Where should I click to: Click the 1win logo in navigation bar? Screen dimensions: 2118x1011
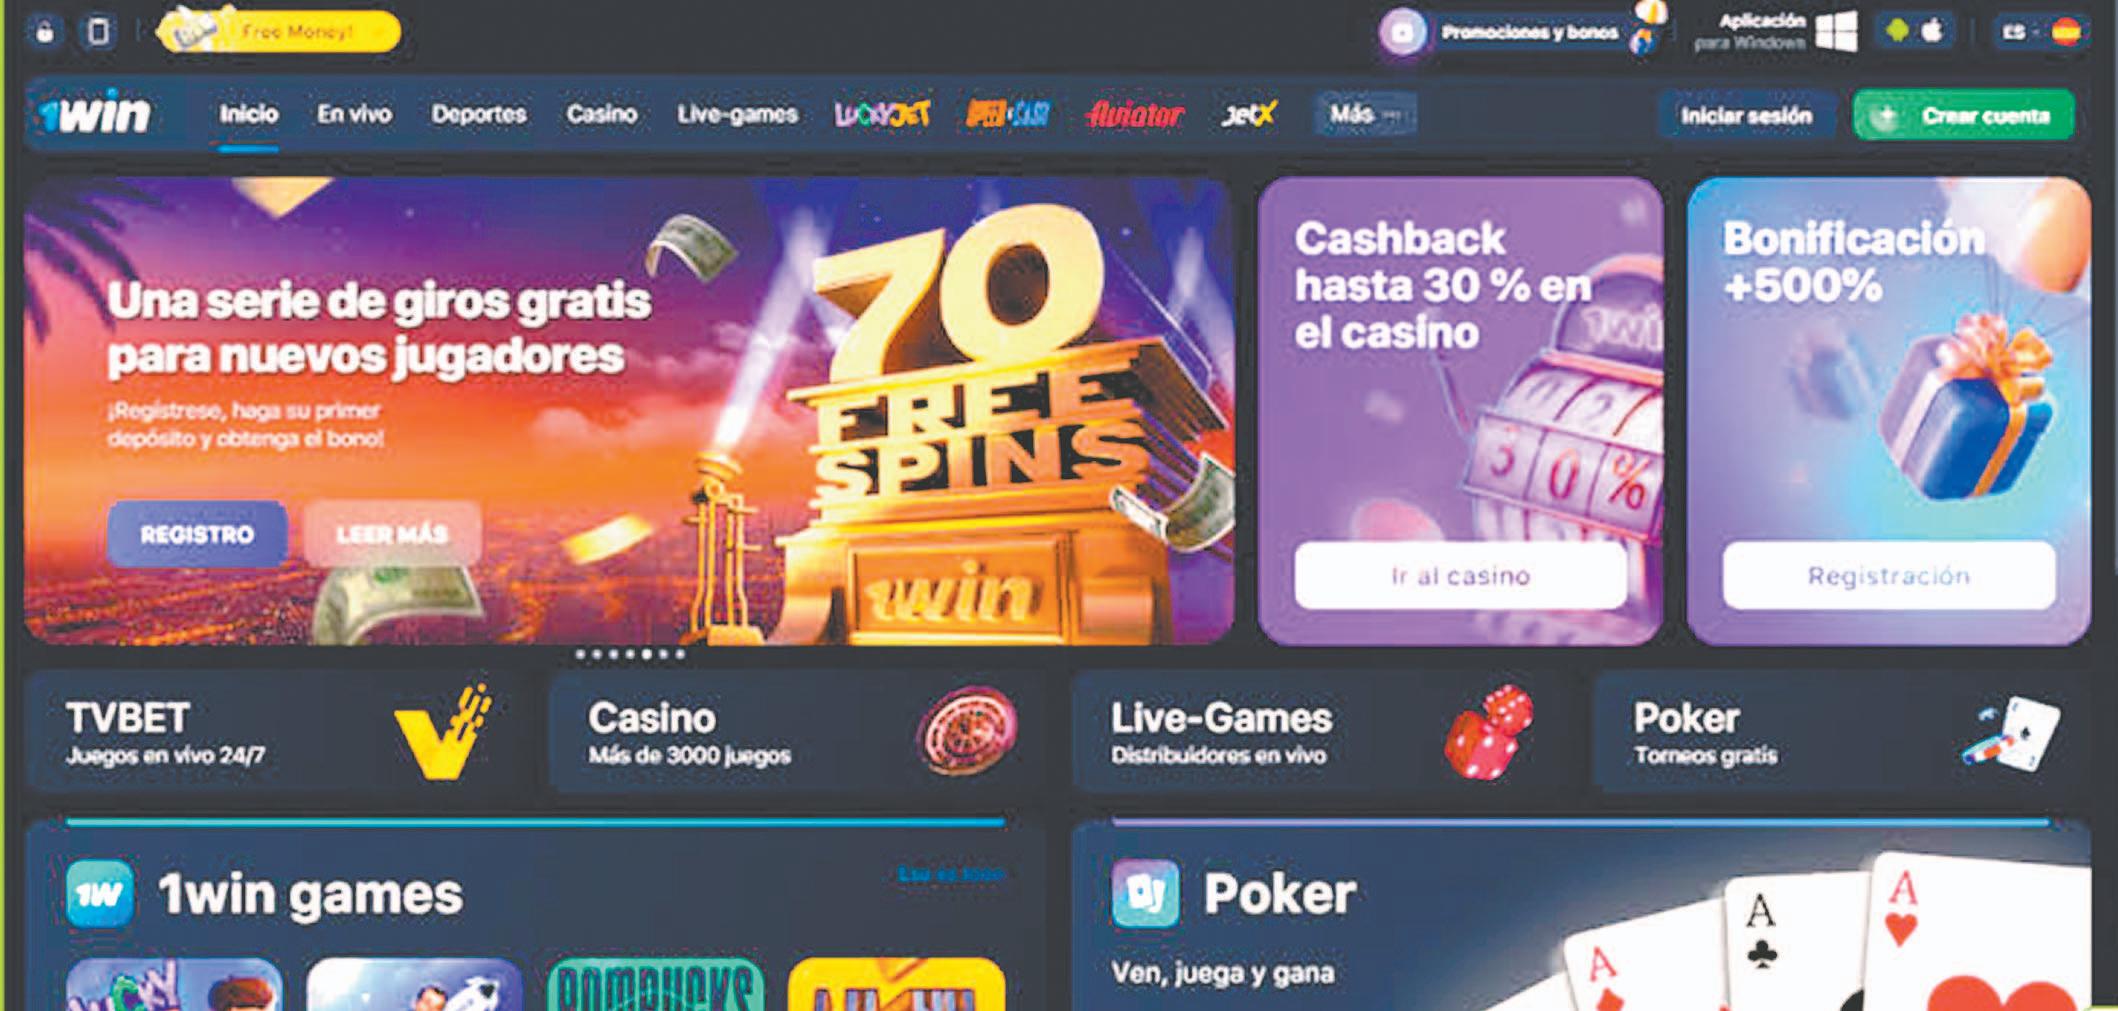[96, 114]
